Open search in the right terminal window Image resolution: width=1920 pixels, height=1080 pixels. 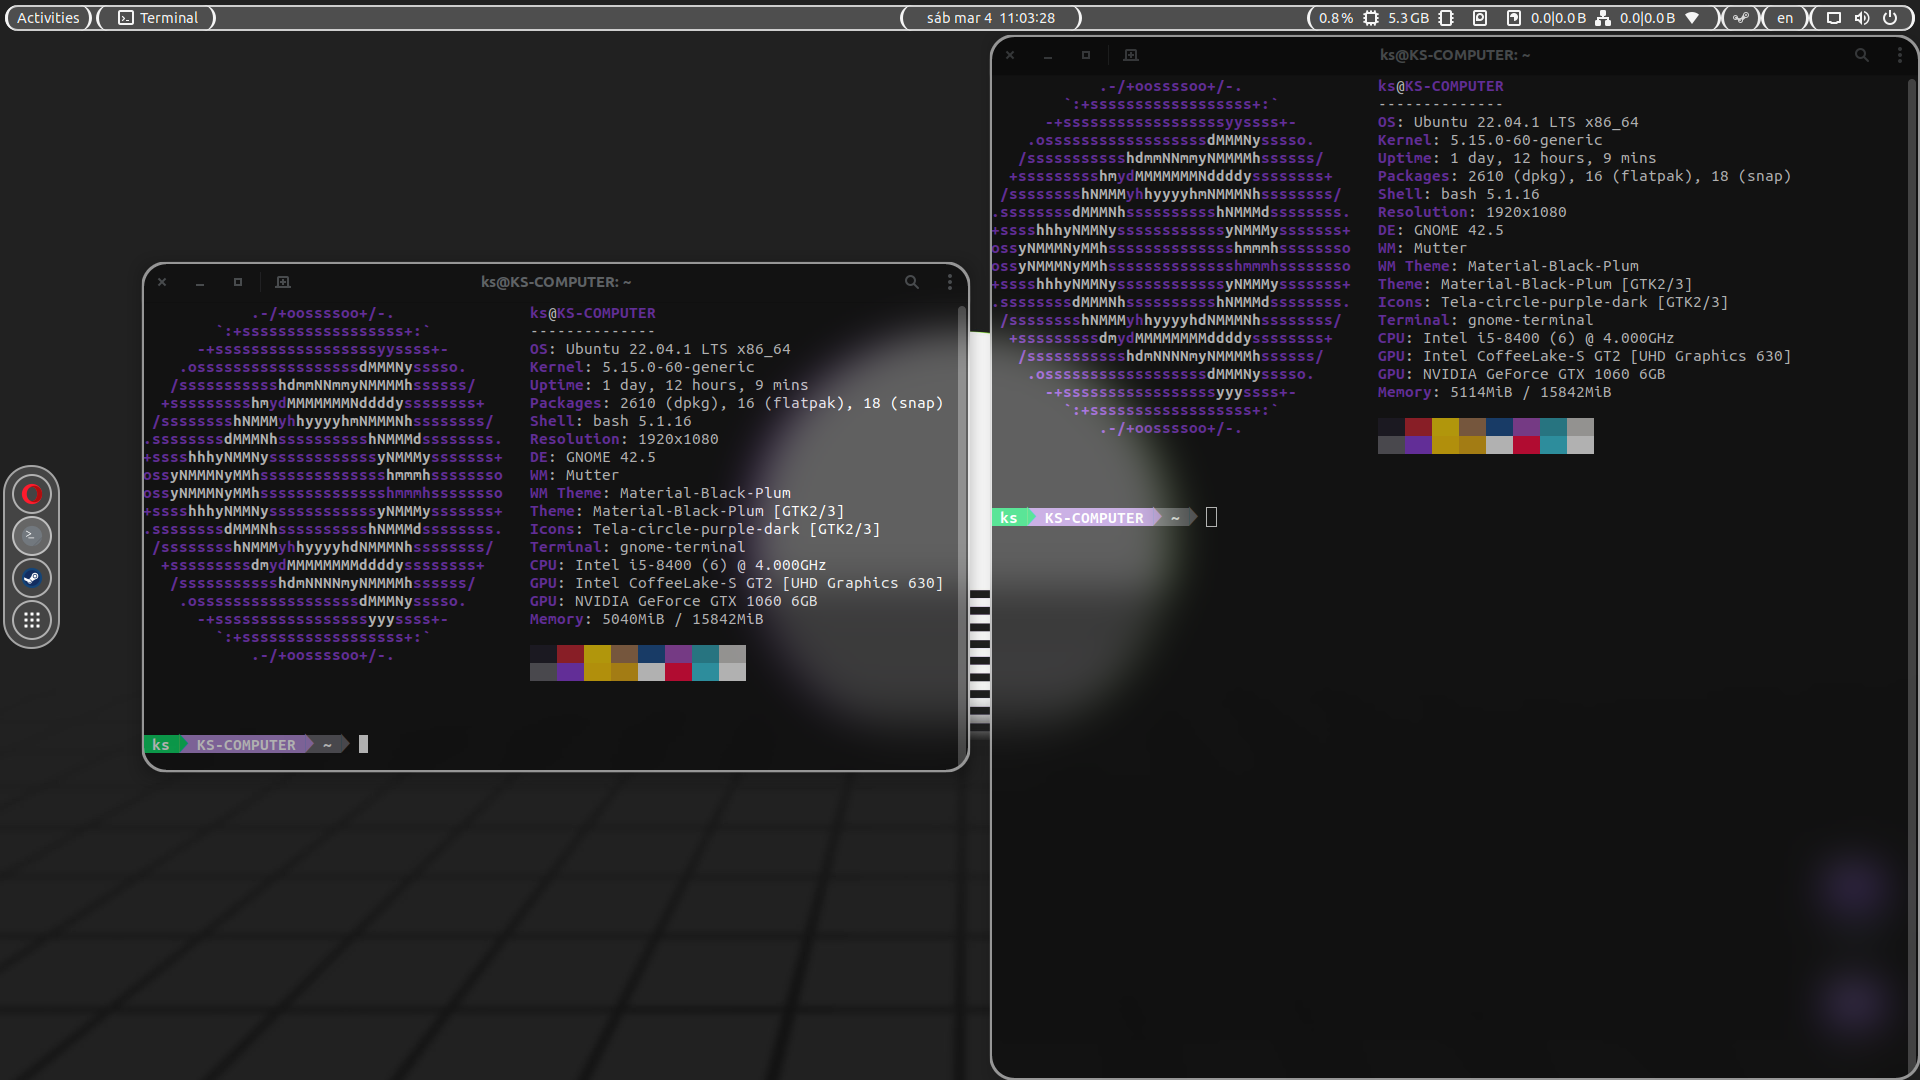1861,55
